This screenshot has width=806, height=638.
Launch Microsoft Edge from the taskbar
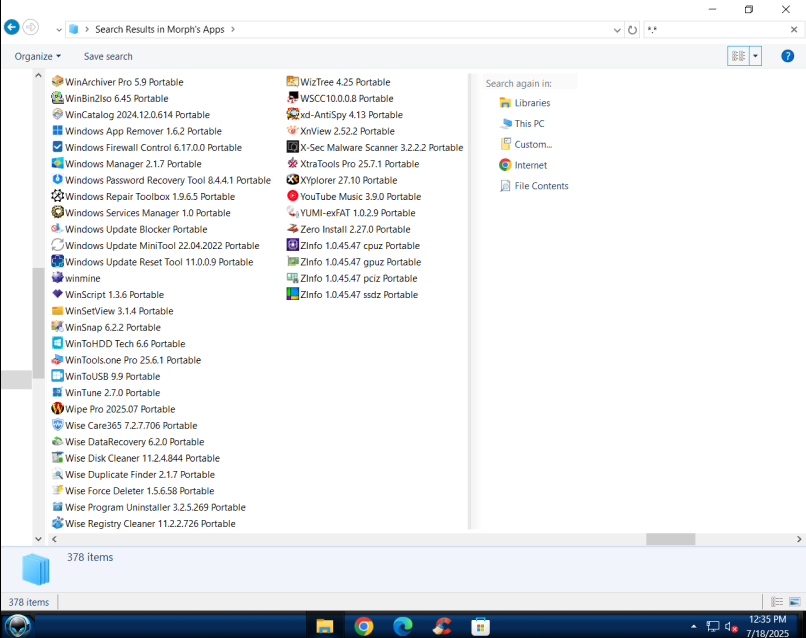402,626
